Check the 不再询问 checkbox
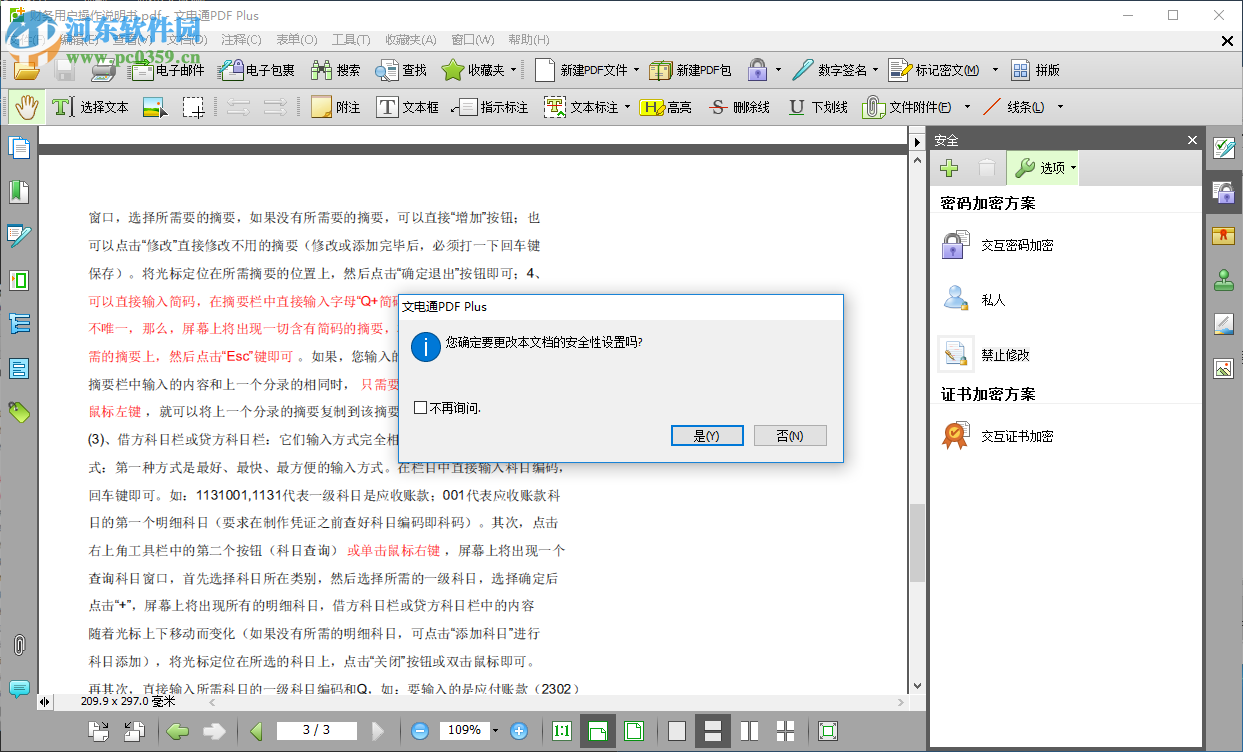The image size is (1243, 752). 420,407
